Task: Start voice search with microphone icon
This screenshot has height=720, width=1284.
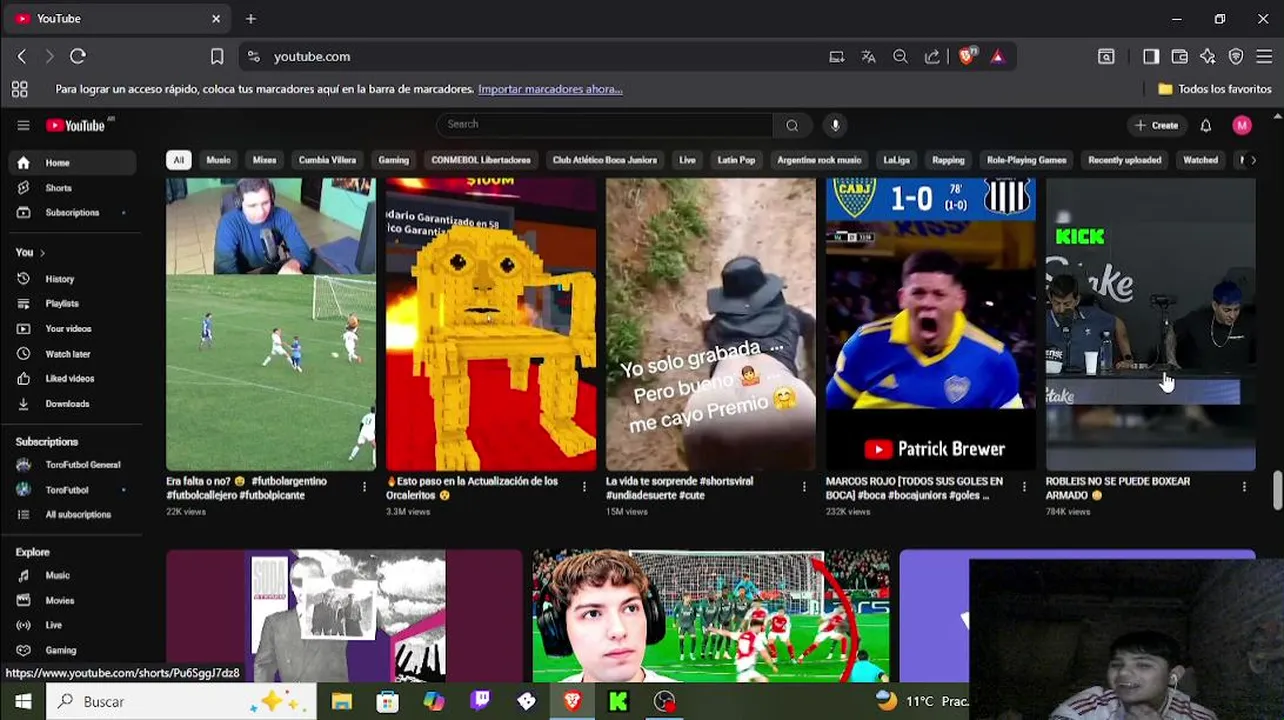Action: click(x=835, y=125)
